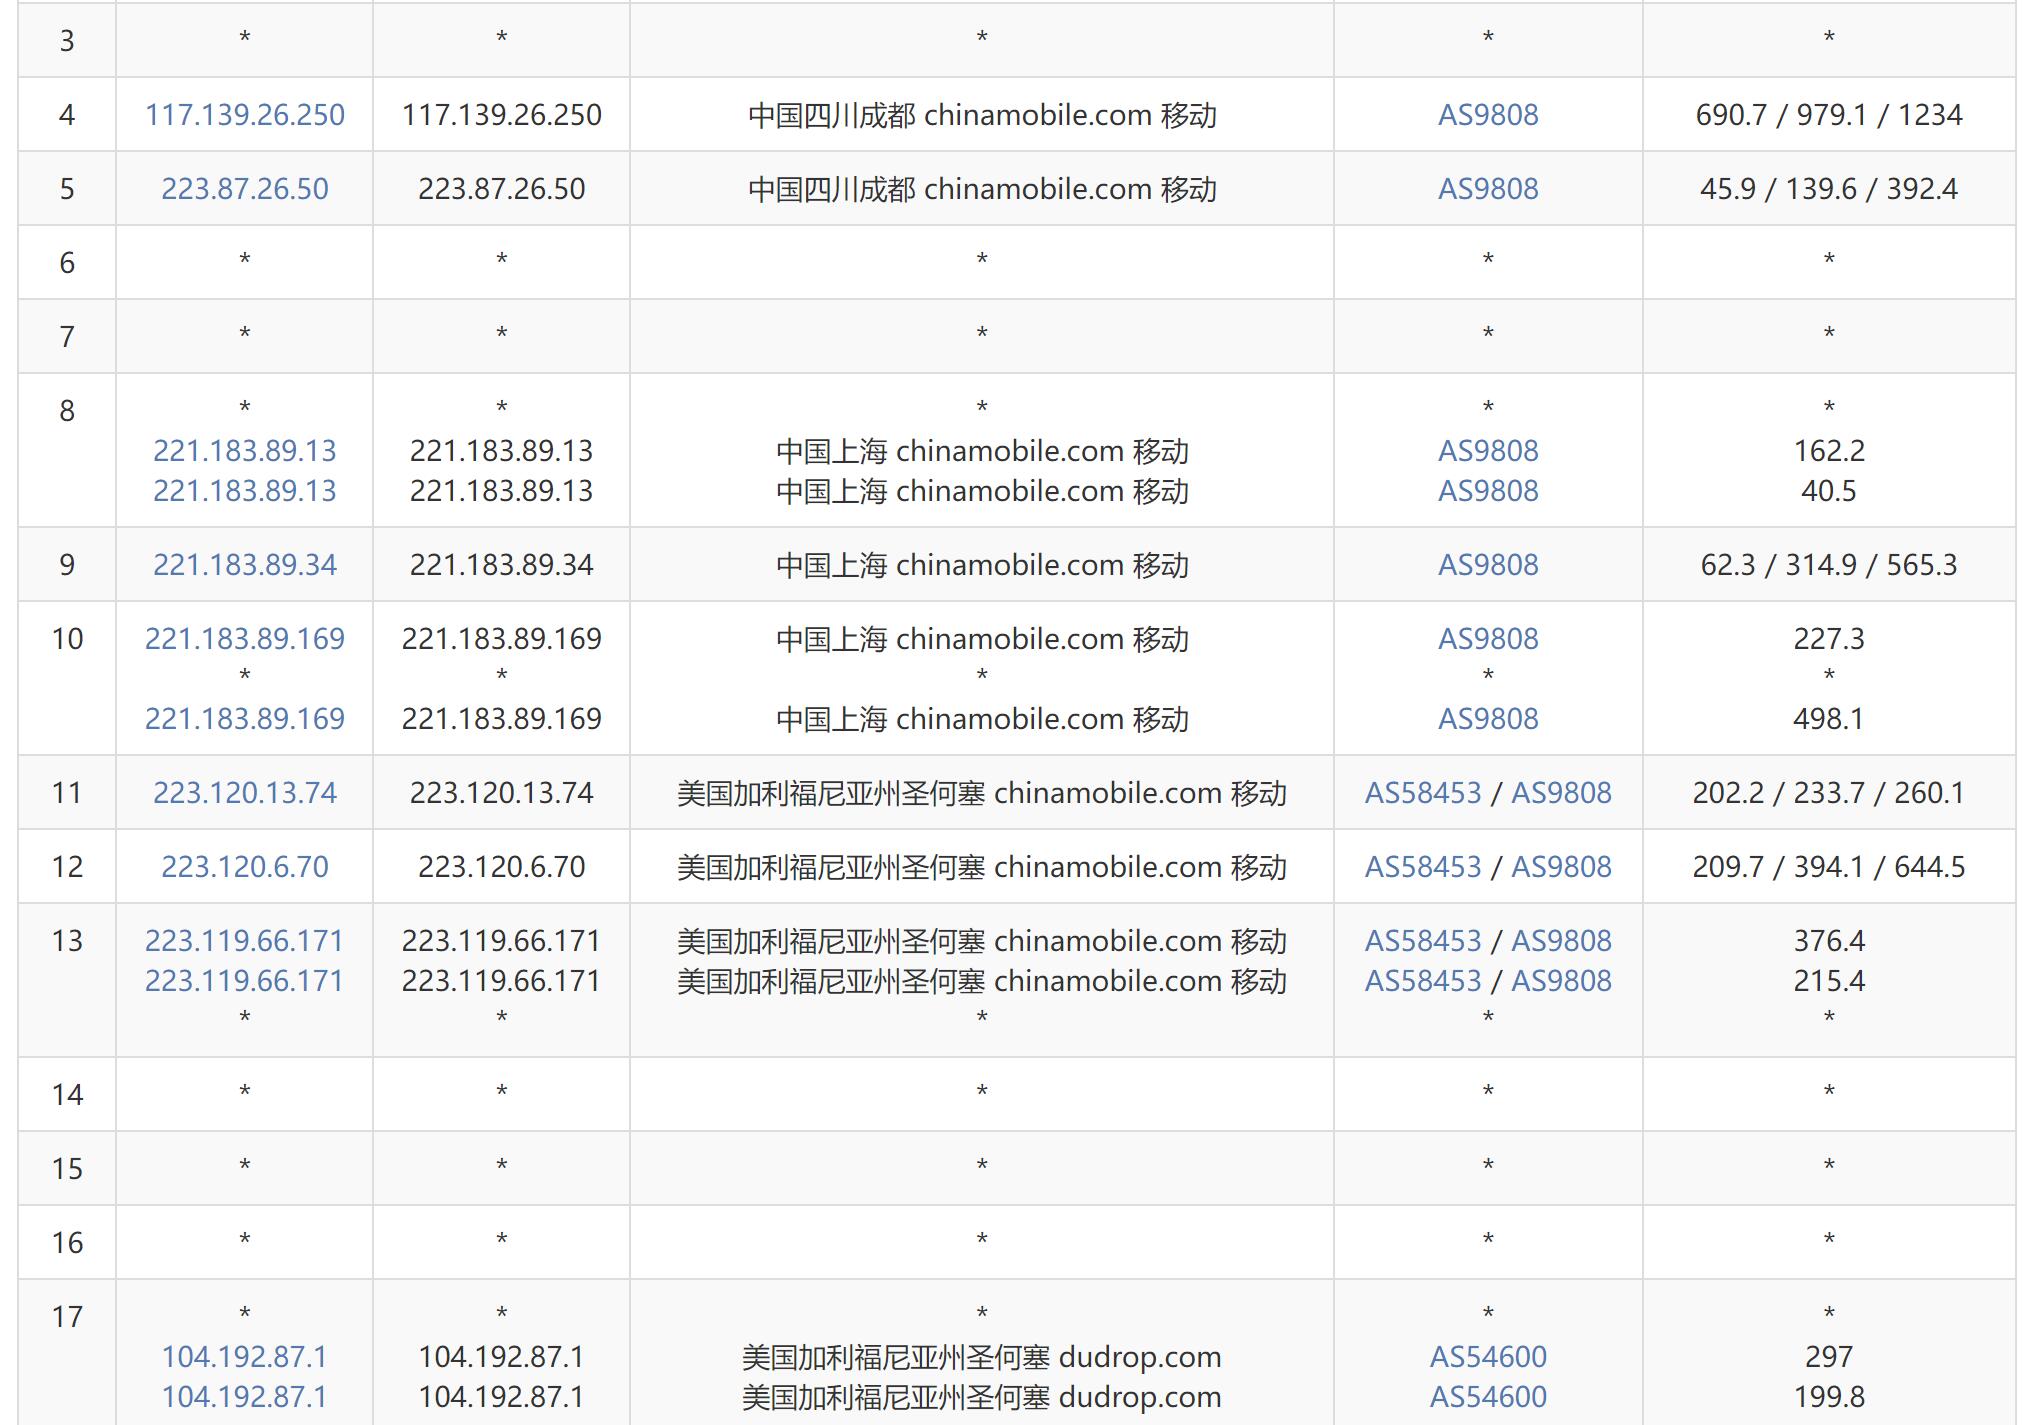Click 223.119.66.171 link on the 376.4 line

245,941
